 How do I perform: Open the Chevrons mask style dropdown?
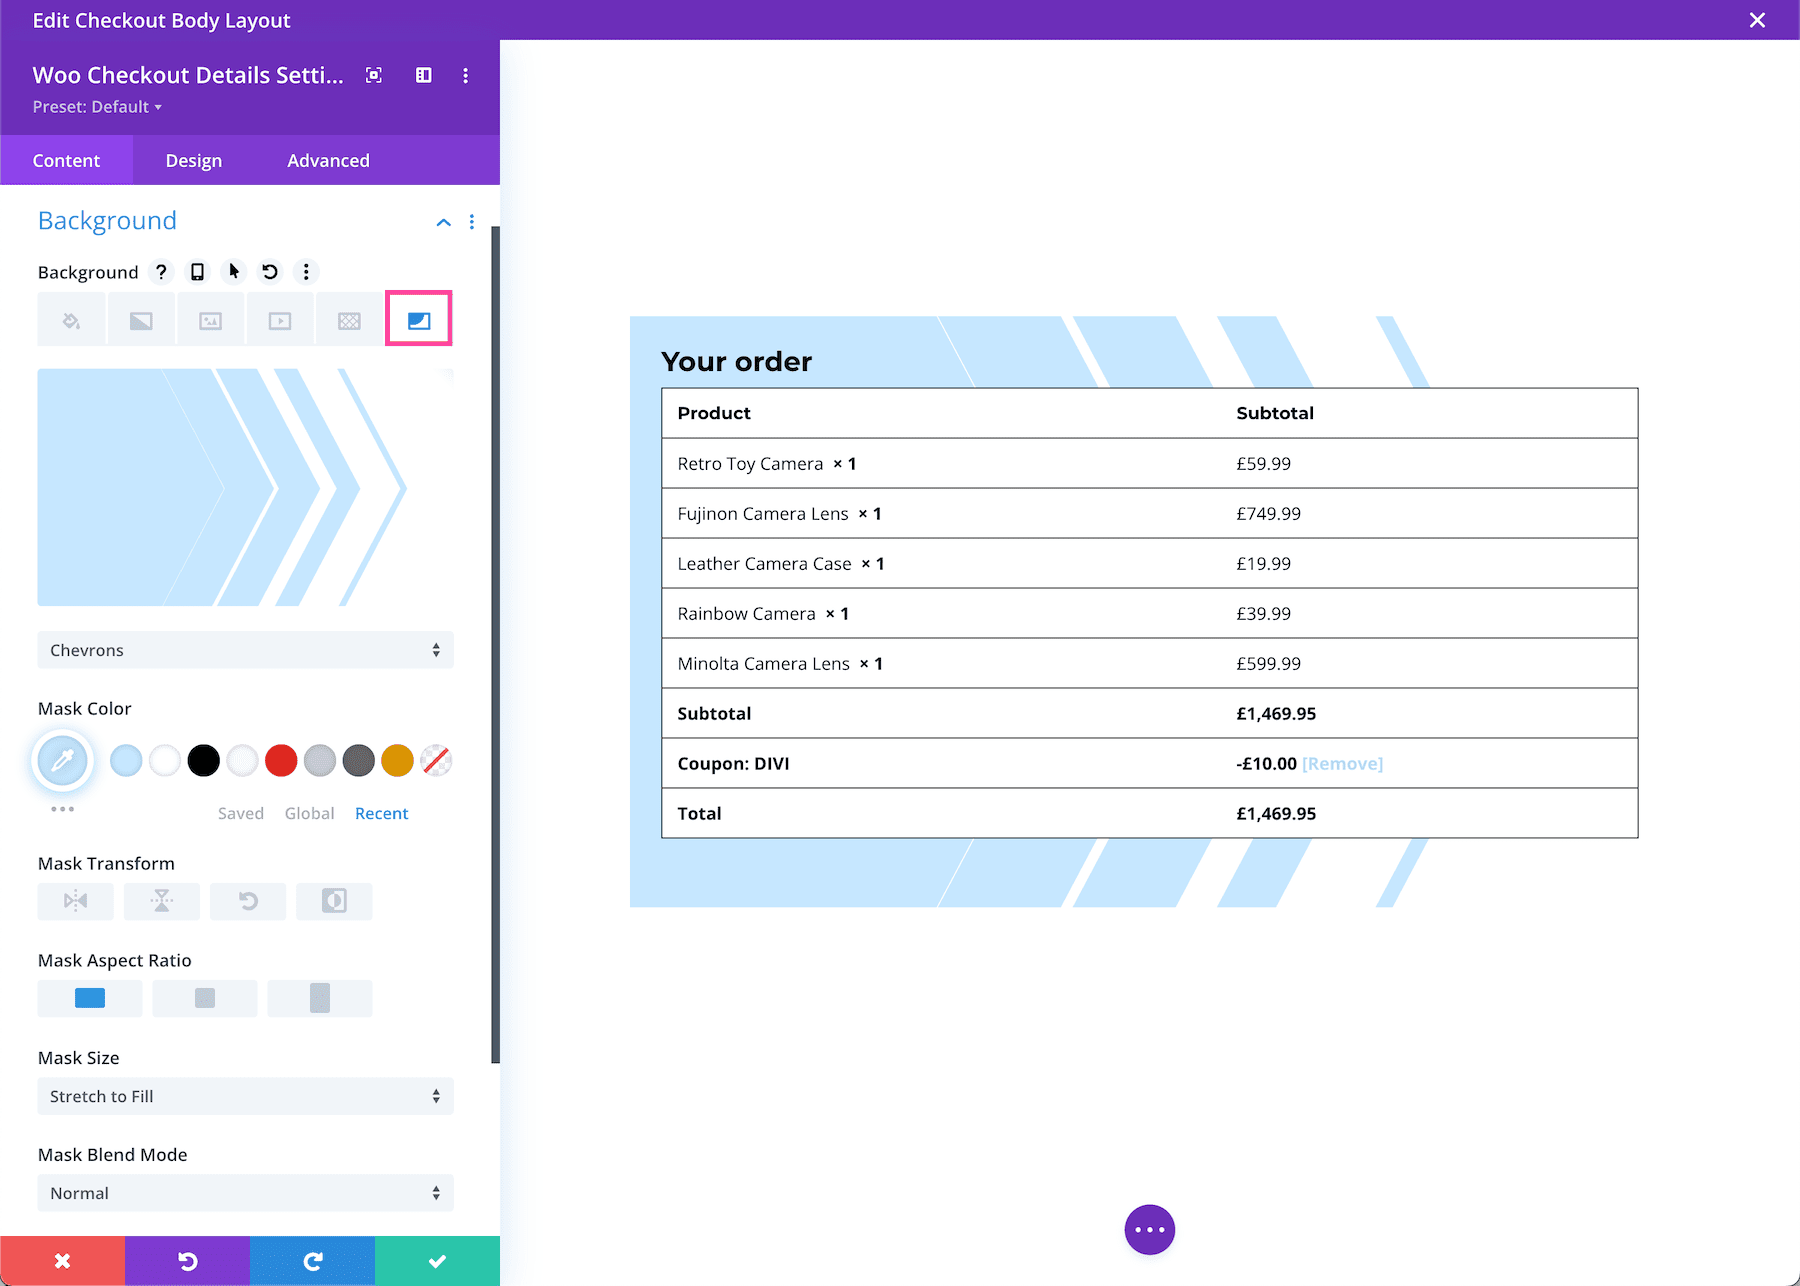point(245,650)
